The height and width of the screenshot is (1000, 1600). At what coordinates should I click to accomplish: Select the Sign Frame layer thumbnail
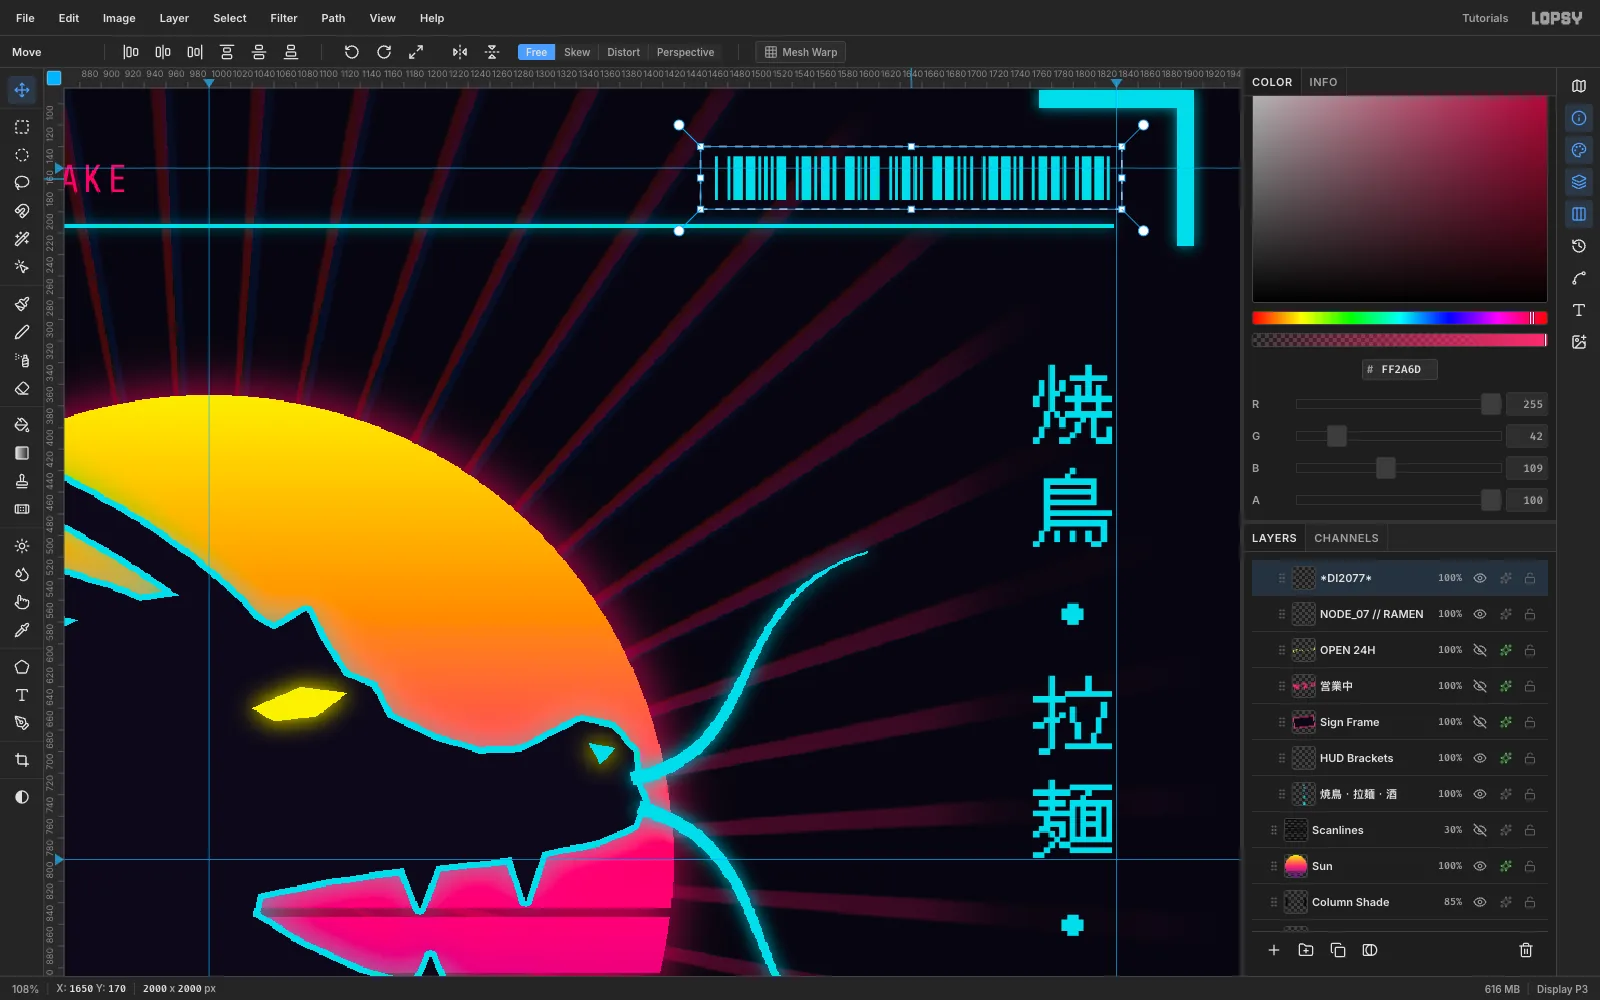click(1304, 722)
